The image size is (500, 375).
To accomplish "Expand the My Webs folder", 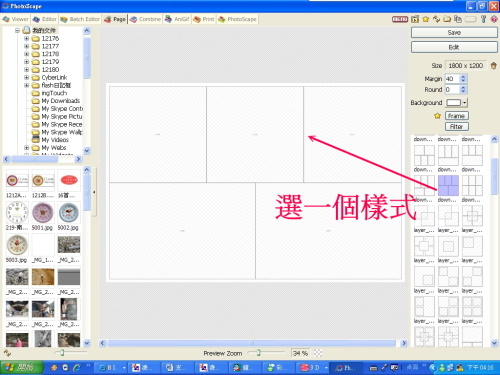I will coord(26,147).
